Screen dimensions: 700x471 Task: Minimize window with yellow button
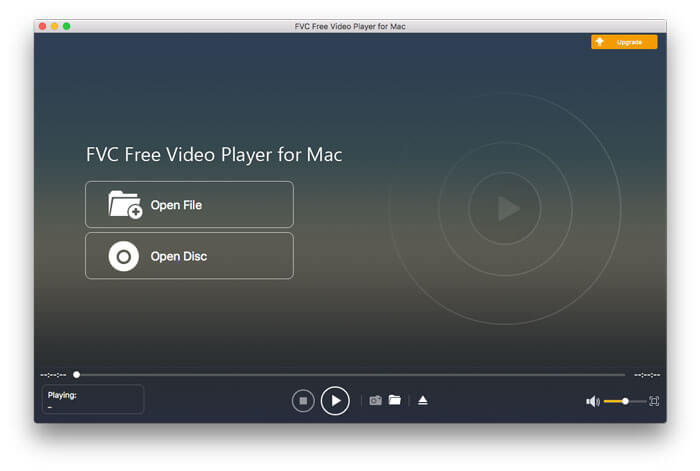coord(54,26)
